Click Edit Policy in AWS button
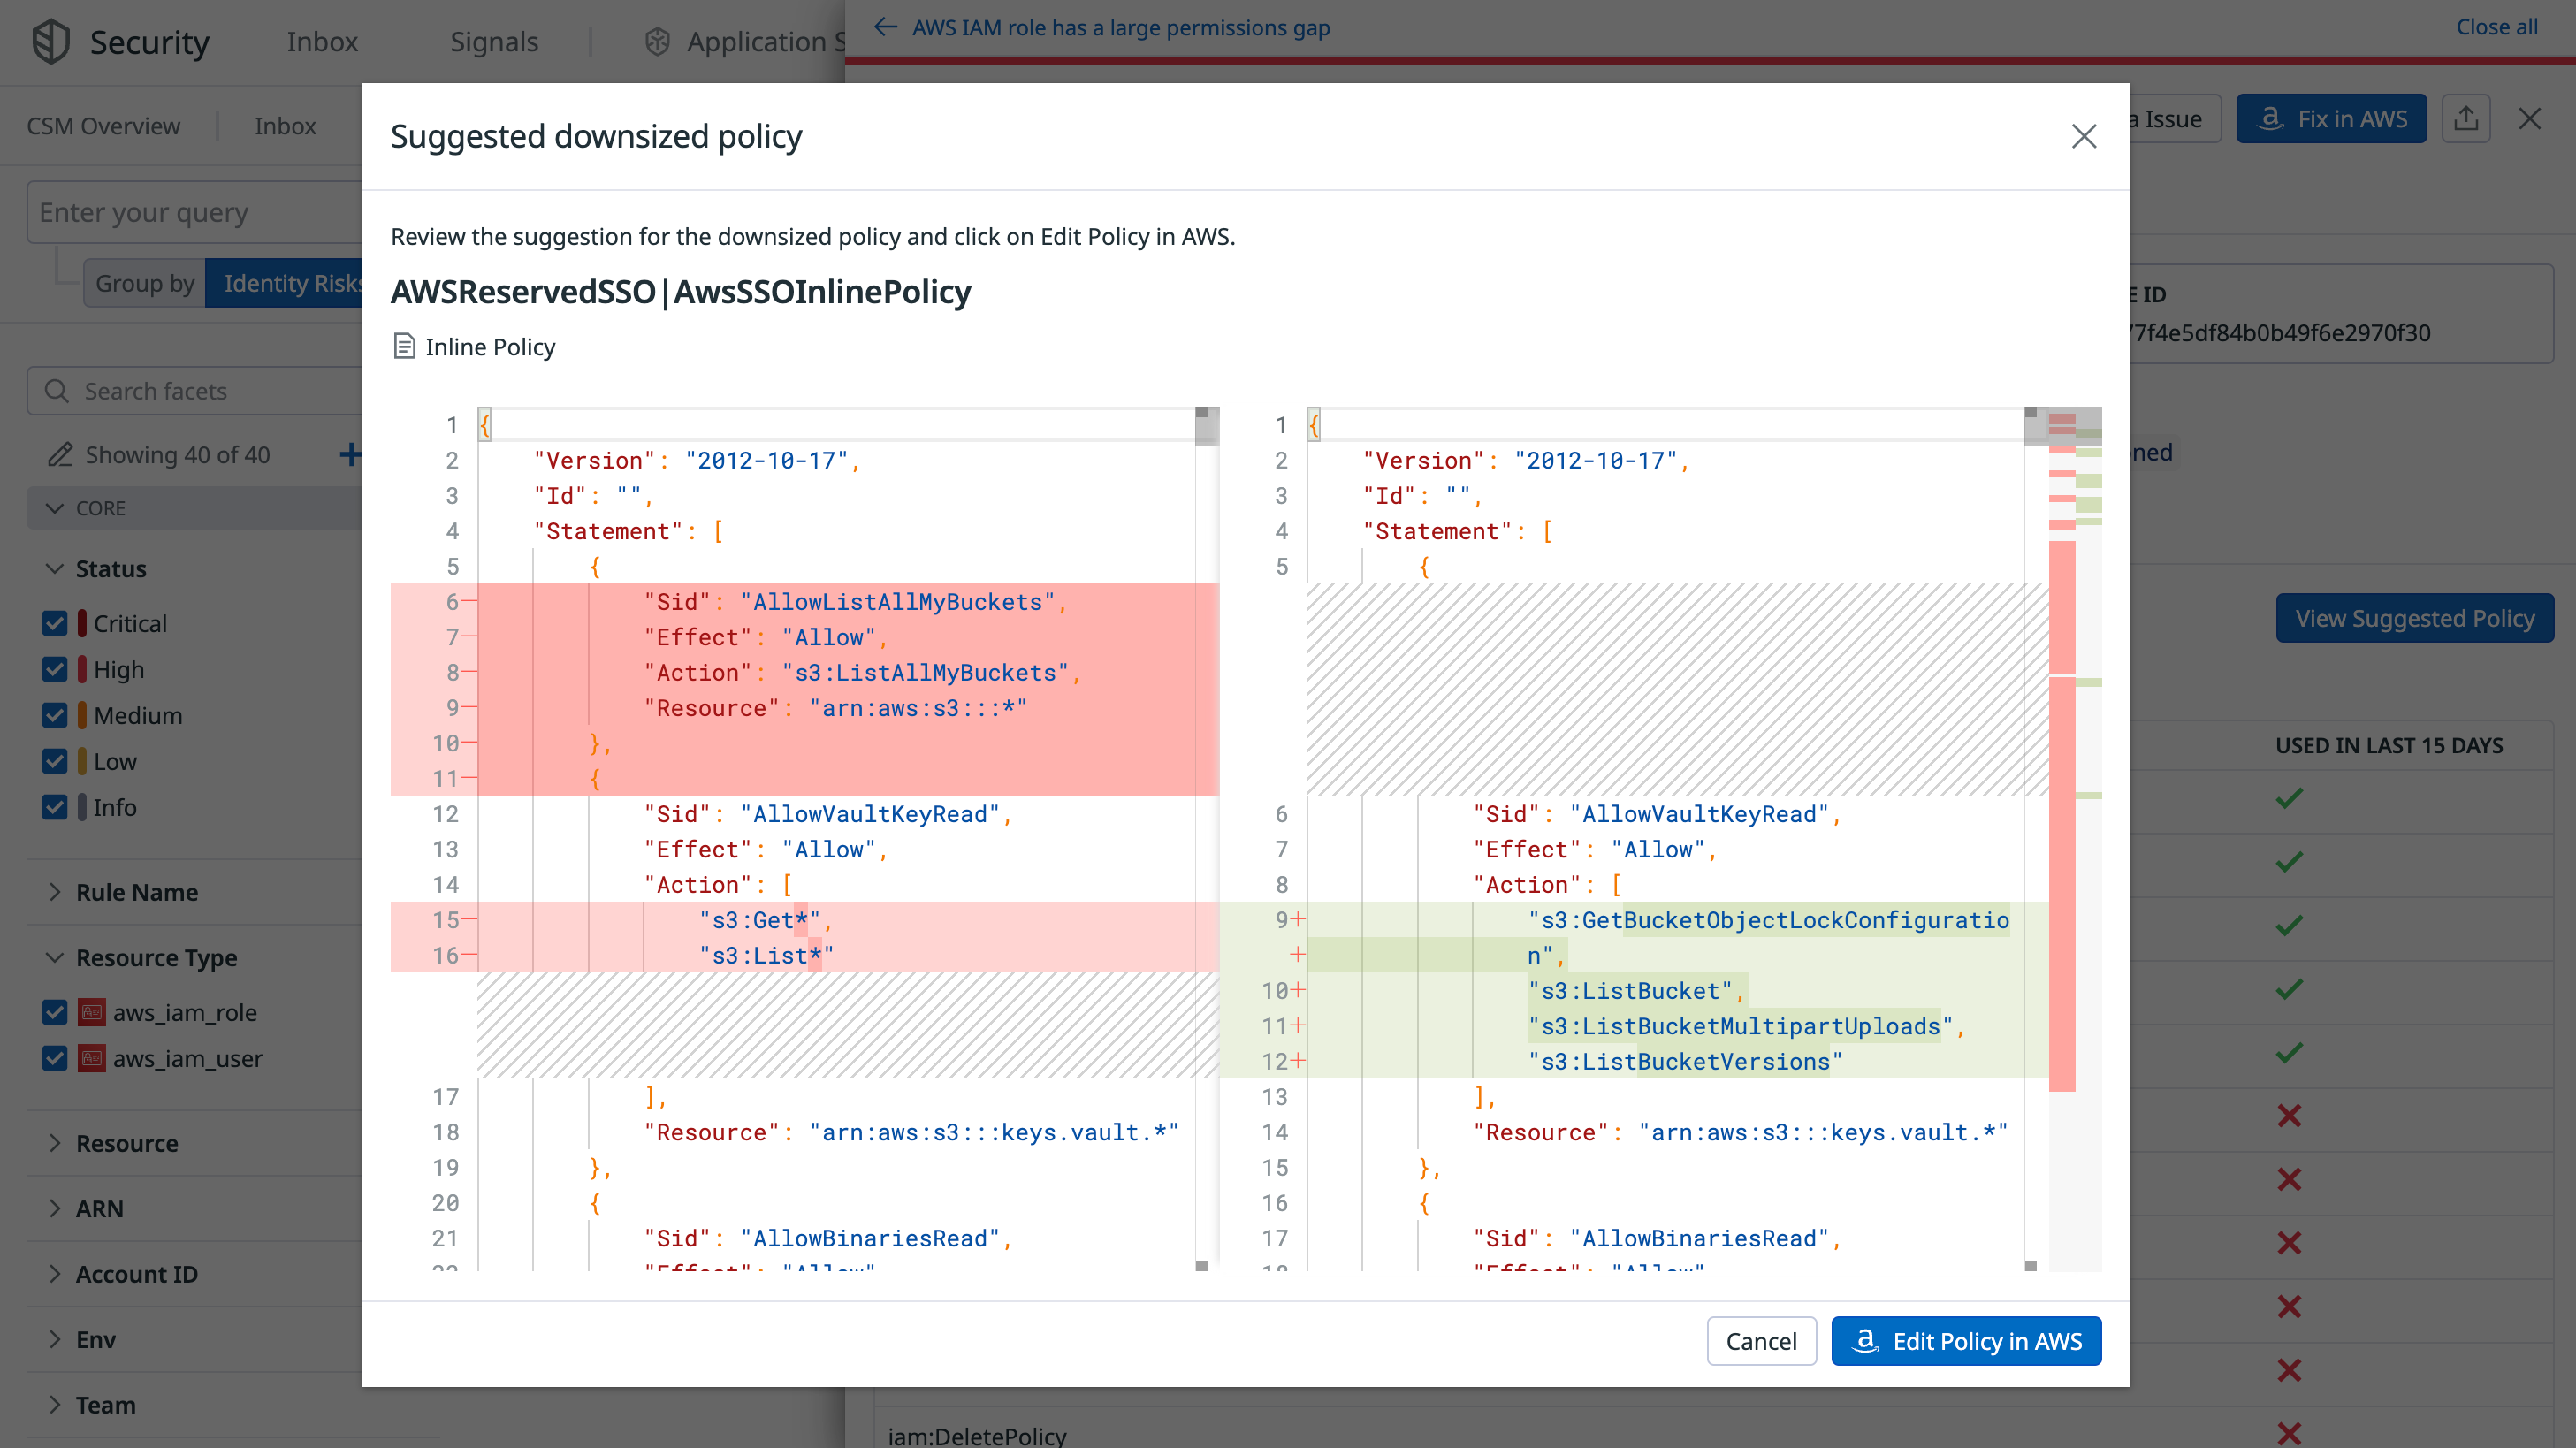 [x=1966, y=1340]
